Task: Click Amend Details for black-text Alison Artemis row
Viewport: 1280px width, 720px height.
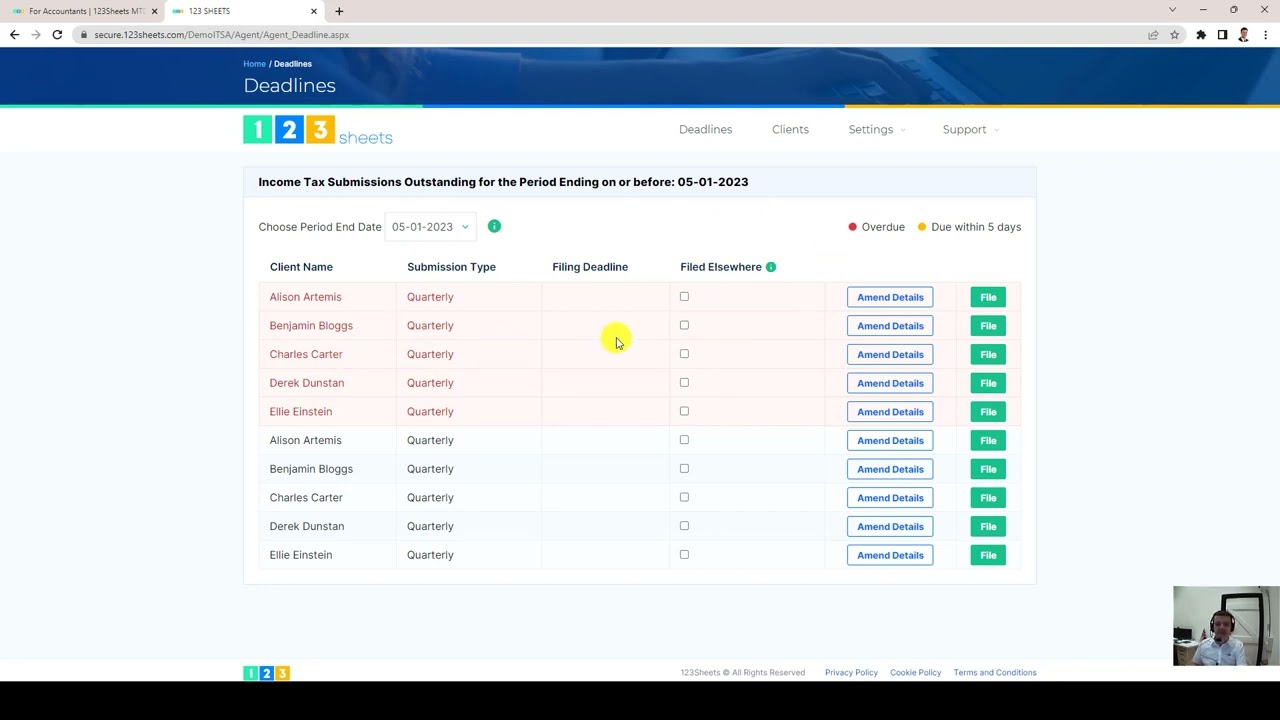Action: pos(890,440)
